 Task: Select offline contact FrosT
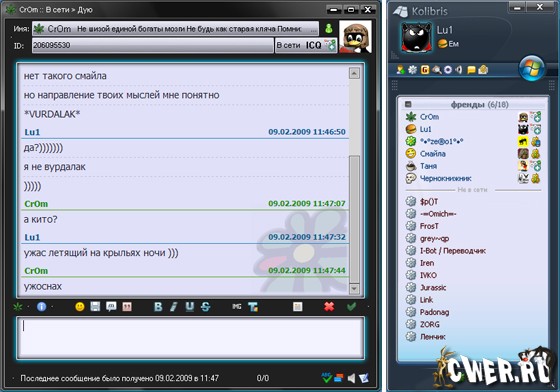[x=473, y=226]
